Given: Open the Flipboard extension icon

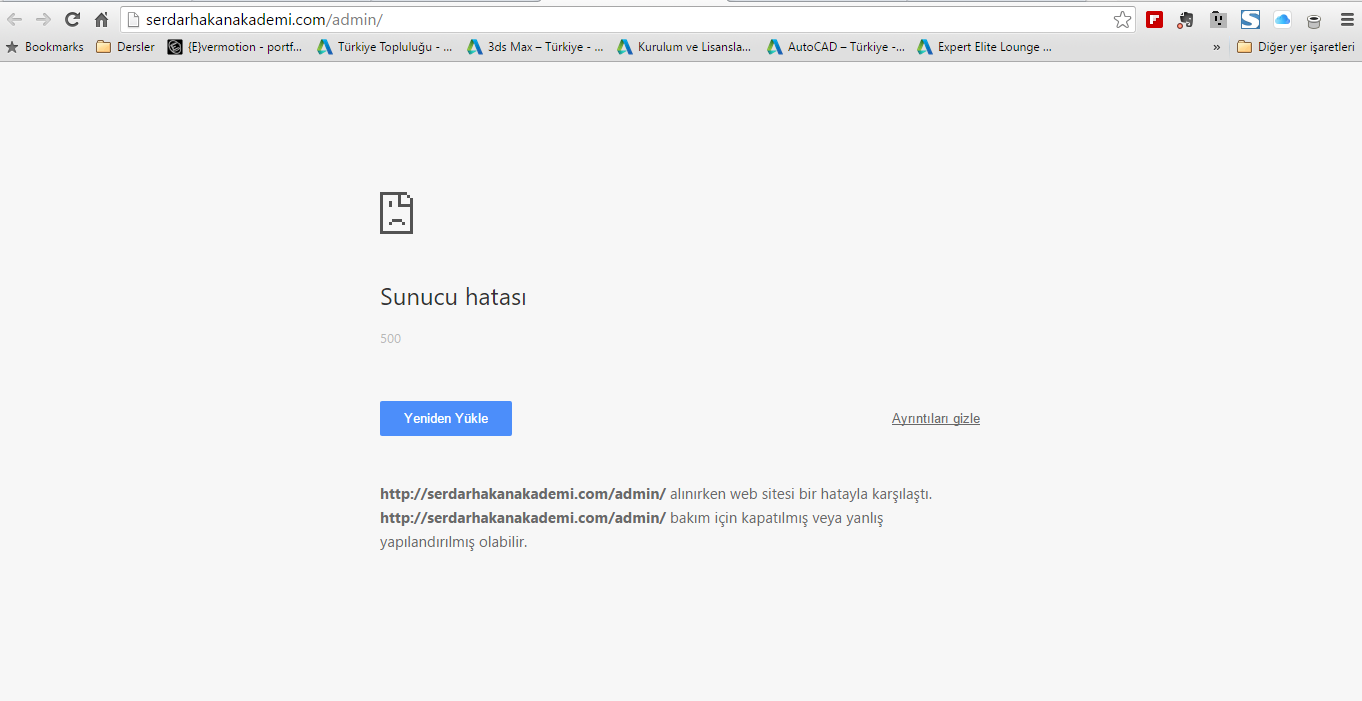Looking at the screenshot, I should [x=1155, y=19].
